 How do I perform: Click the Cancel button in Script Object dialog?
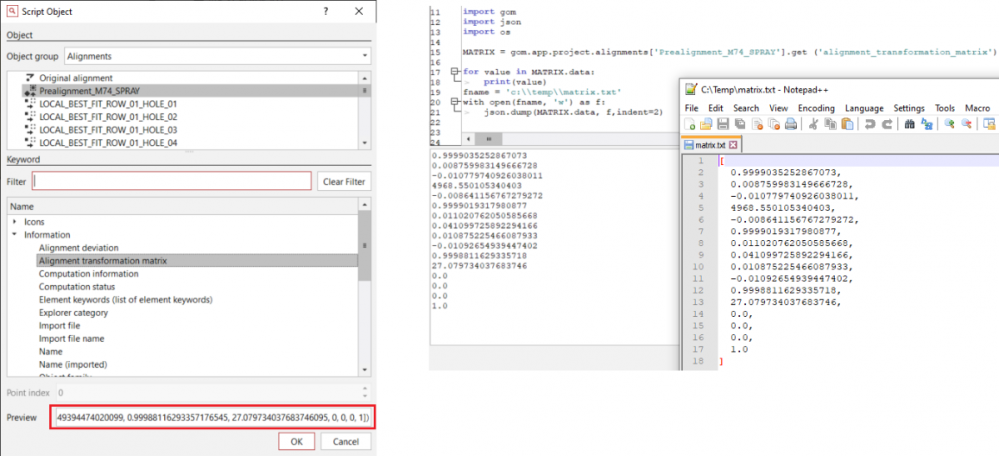tap(346, 441)
